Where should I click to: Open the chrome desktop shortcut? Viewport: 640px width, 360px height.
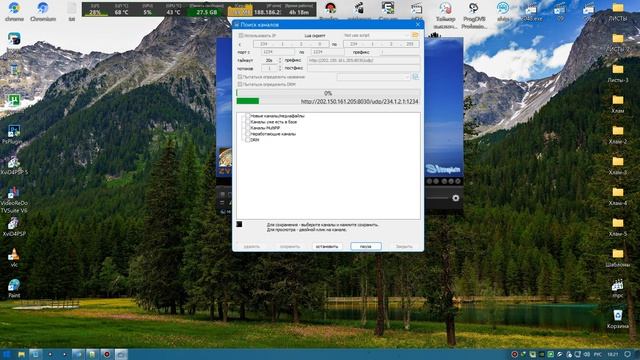[14, 11]
